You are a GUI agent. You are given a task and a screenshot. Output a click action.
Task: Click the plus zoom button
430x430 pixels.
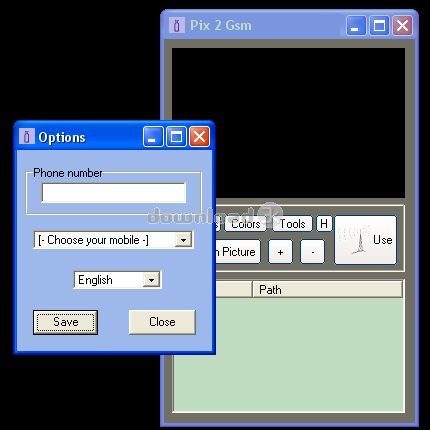(280, 252)
